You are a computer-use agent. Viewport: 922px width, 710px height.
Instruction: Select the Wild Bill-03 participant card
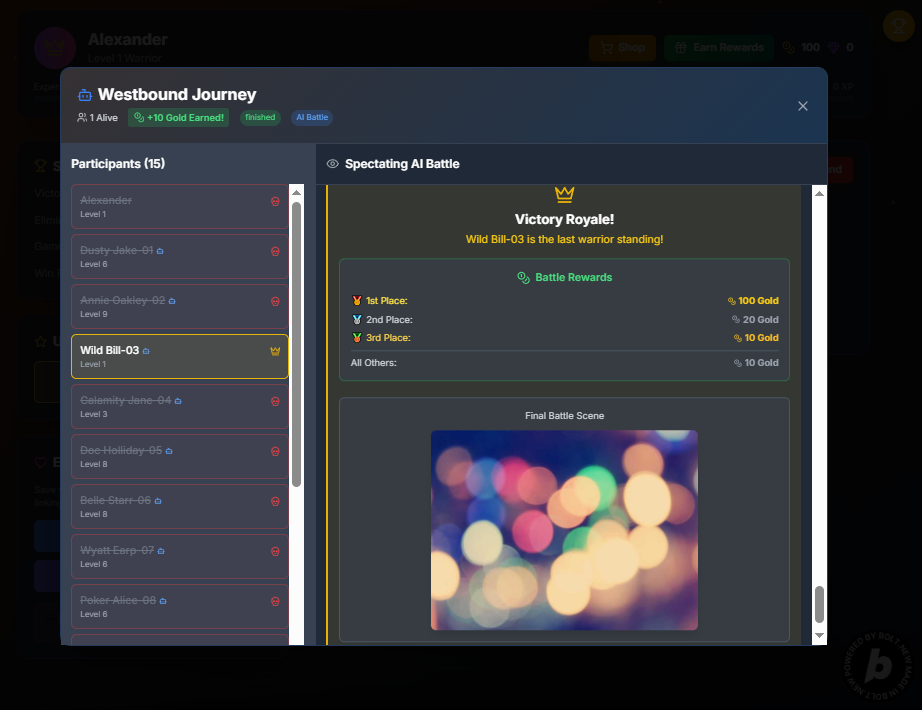(179, 356)
